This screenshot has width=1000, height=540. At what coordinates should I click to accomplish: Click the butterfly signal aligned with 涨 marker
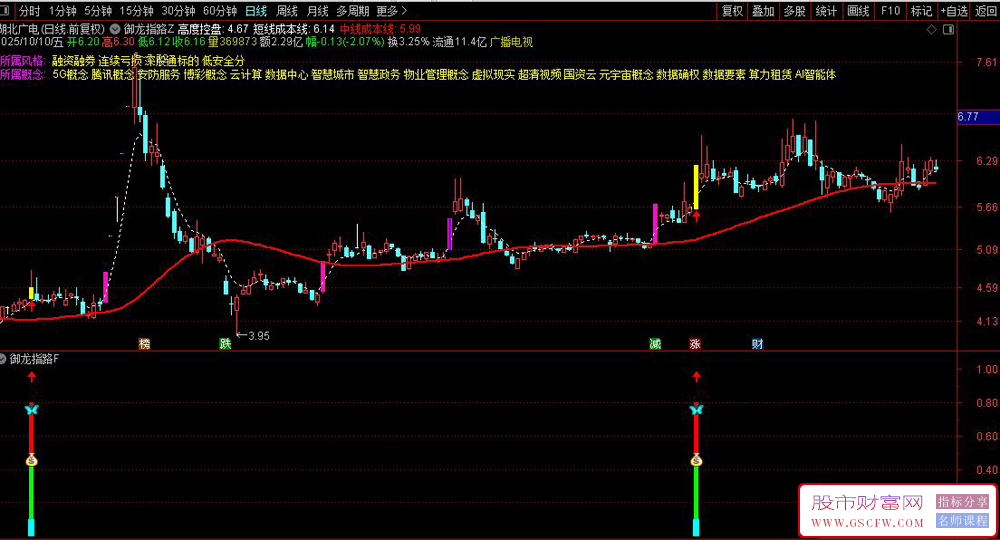point(696,409)
